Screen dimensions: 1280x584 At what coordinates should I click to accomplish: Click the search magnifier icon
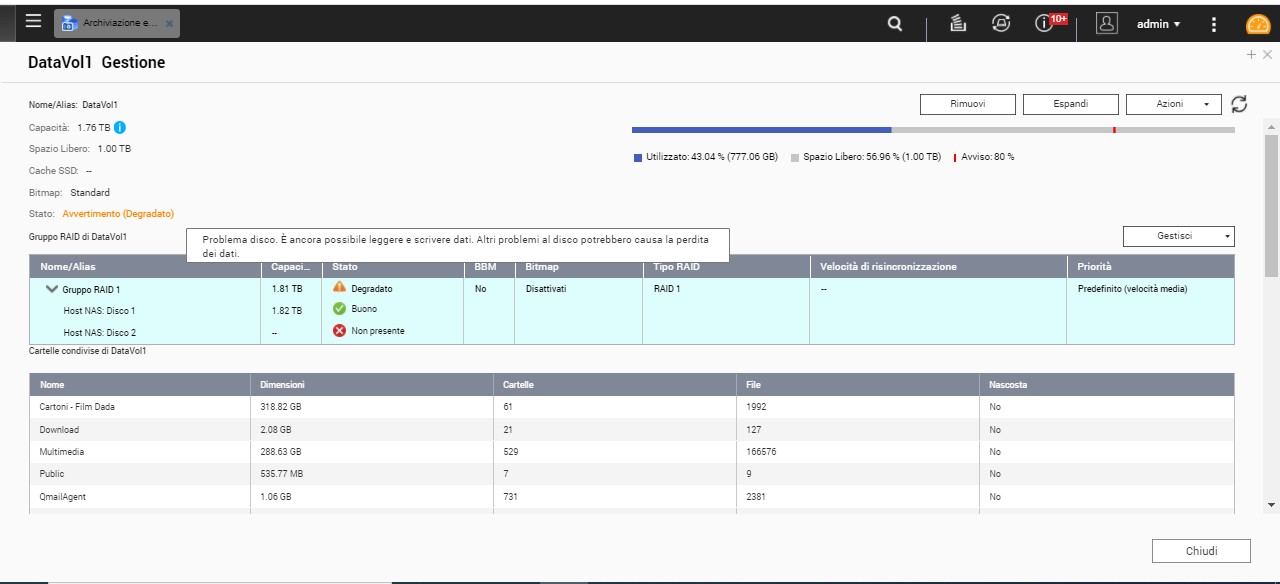(x=895, y=24)
